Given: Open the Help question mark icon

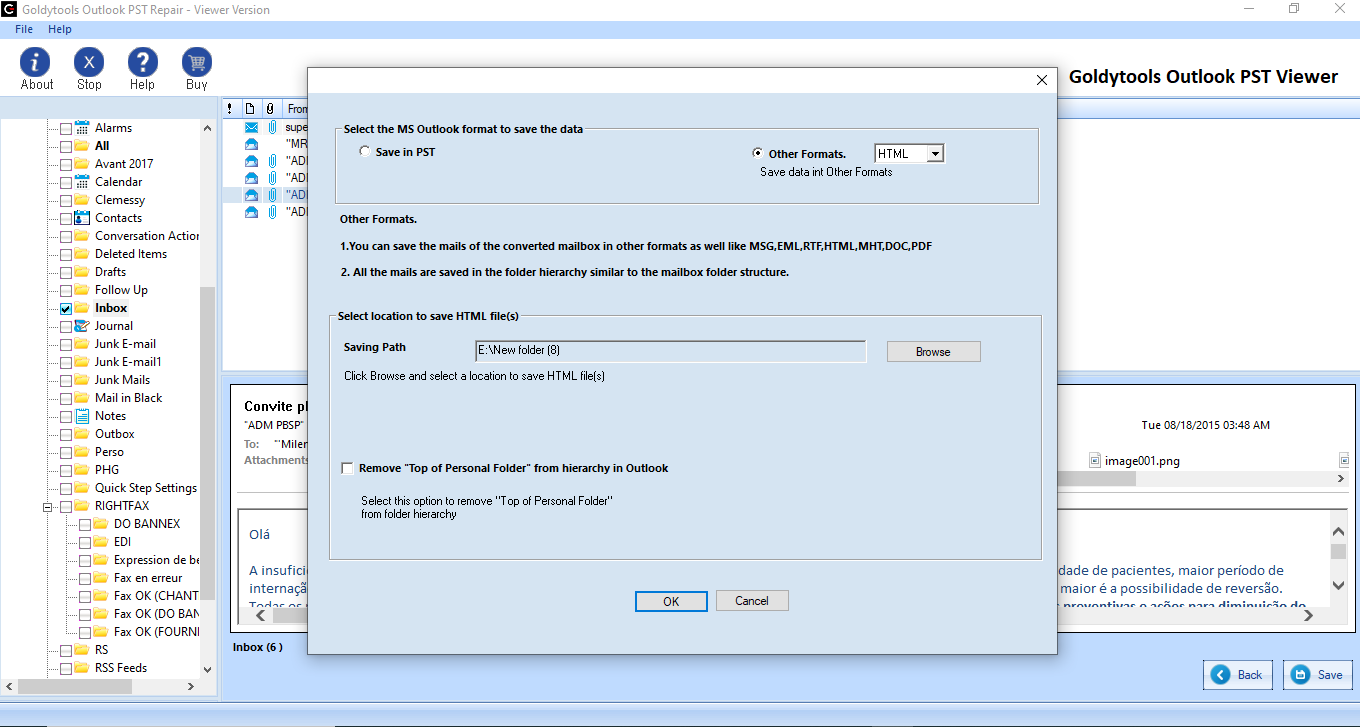Looking at the screenshot, I should point(143,62).
